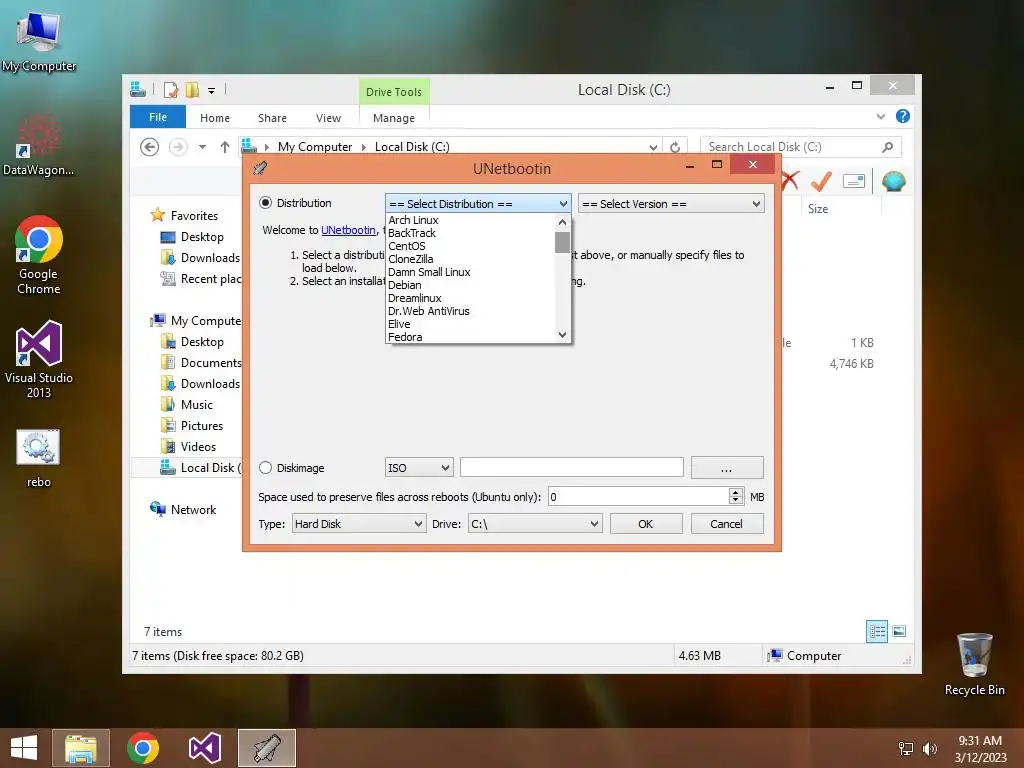Expand the address bar history dropdown
Viewport: 1024px width, 768px height.
click(652, 148)
